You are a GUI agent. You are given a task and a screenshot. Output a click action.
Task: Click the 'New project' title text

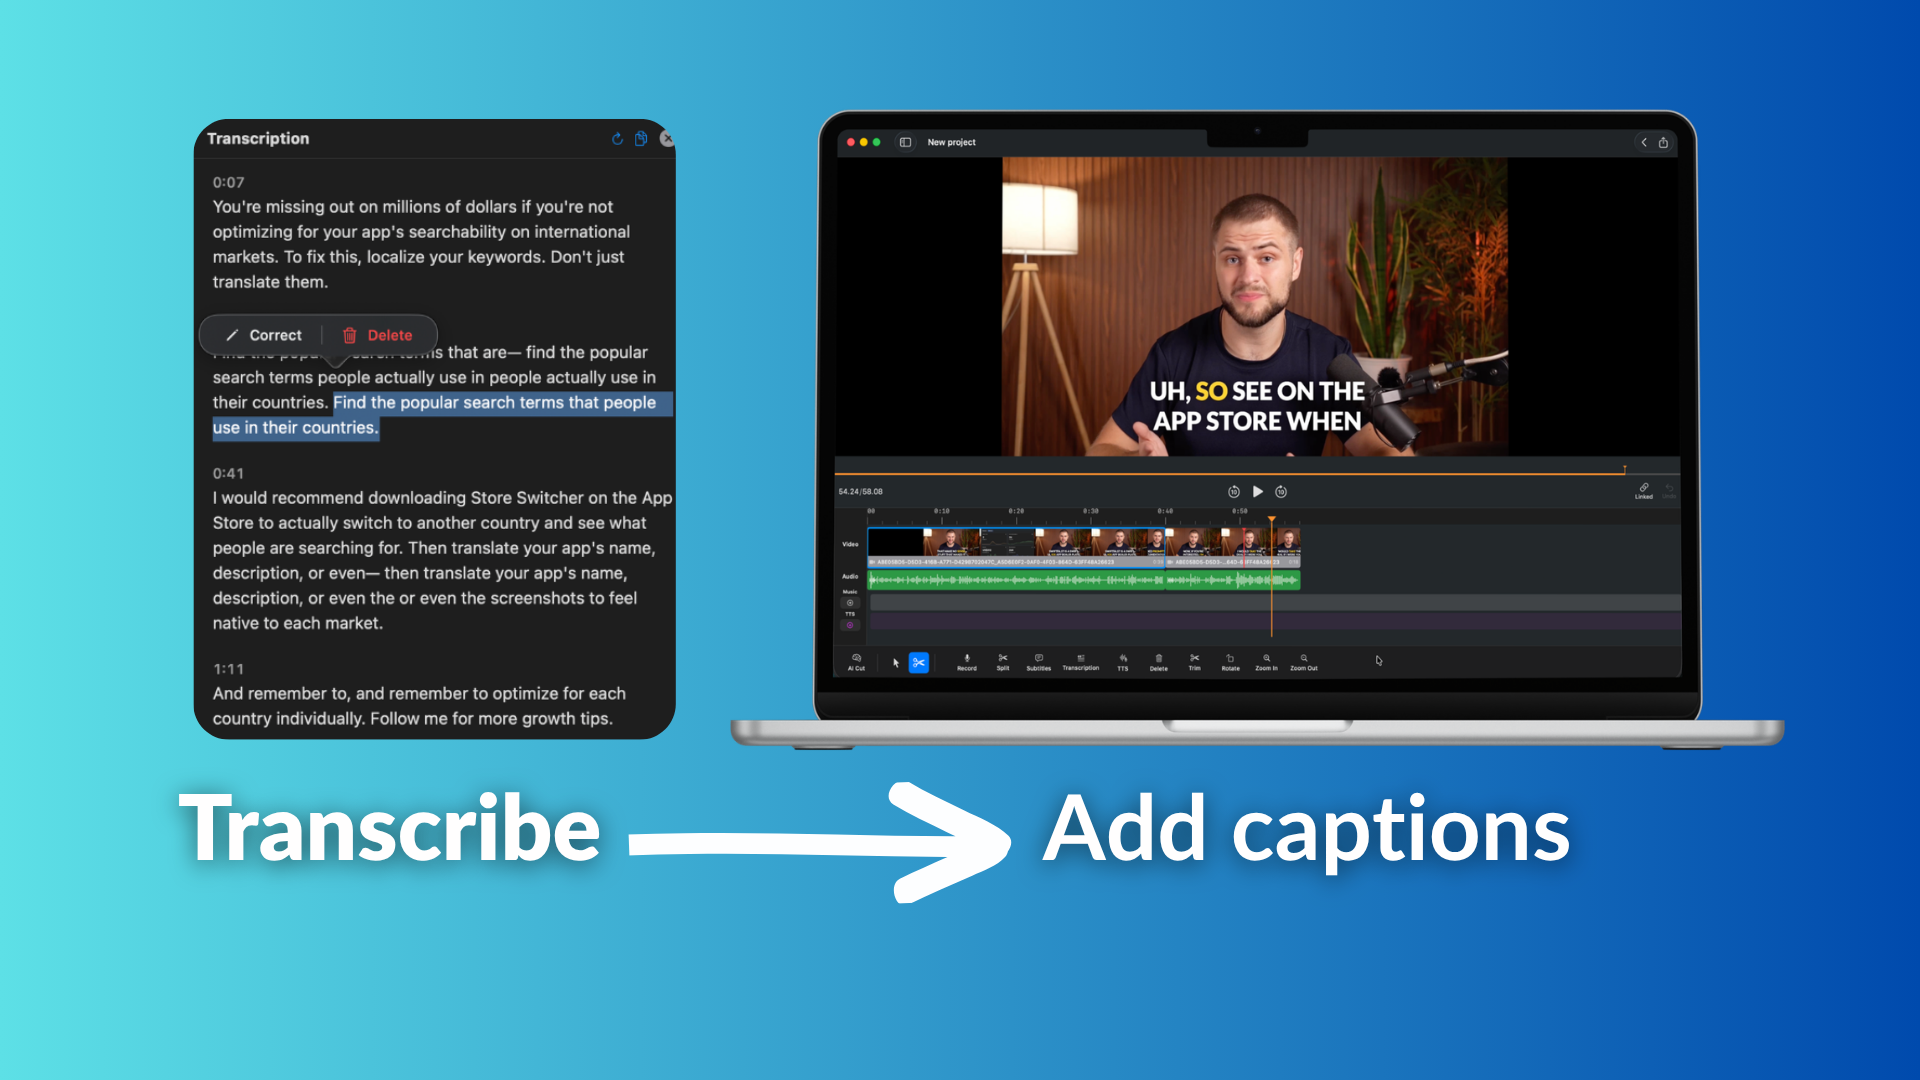point(951,142)
